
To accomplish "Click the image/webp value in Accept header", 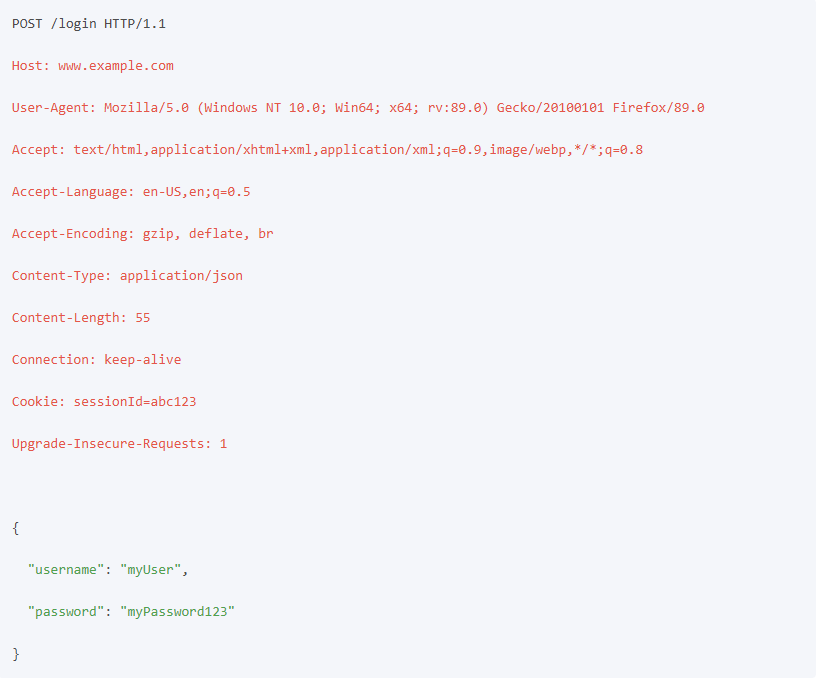I will pos(527,150).
